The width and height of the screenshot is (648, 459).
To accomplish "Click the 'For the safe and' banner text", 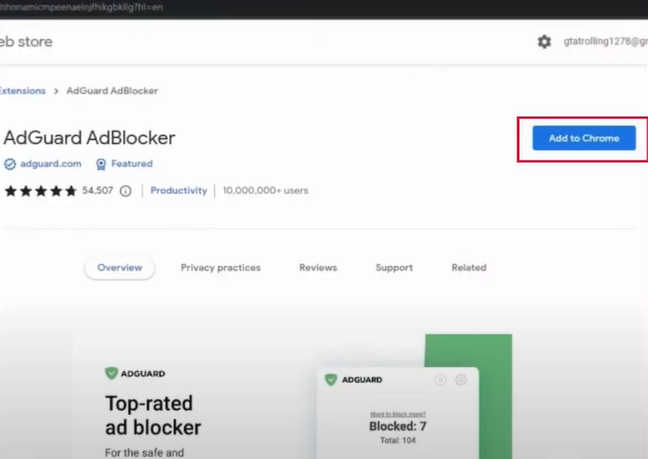I will tap(144, 453).
